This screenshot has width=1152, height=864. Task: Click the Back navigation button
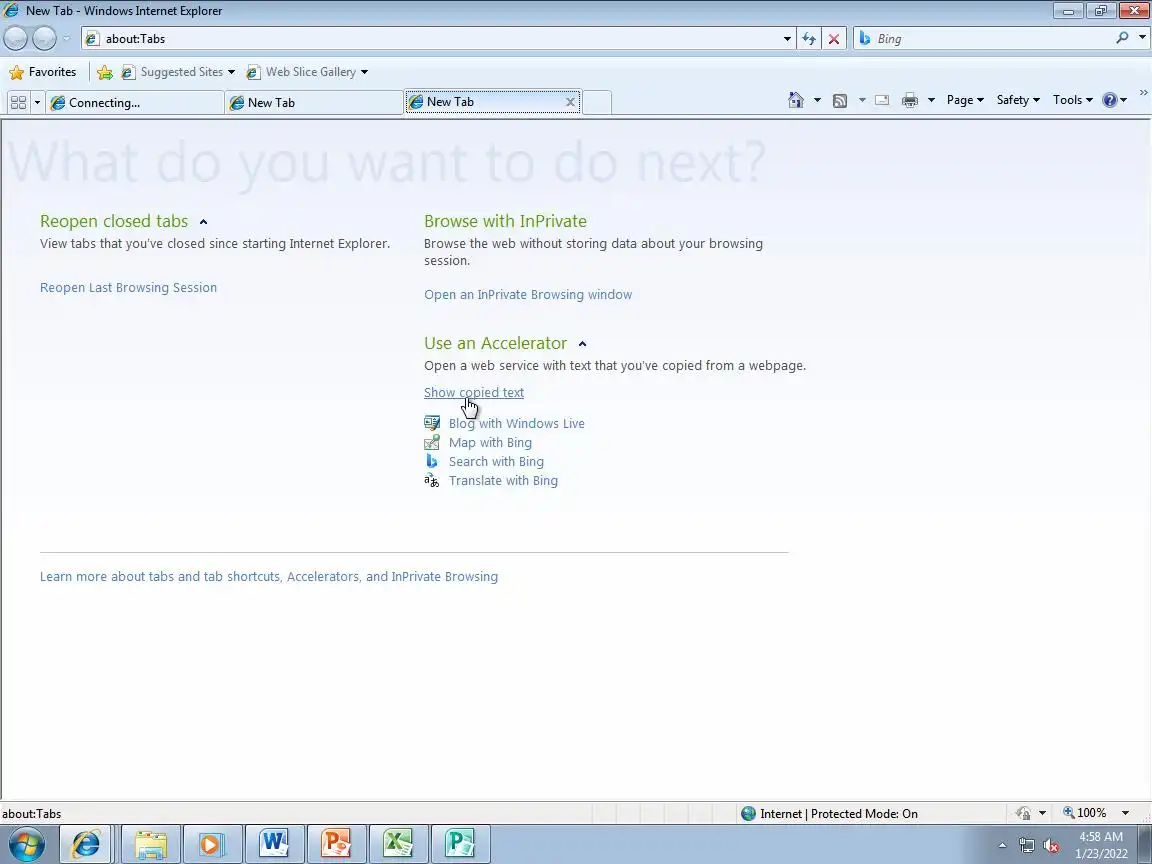click(15, 38)
